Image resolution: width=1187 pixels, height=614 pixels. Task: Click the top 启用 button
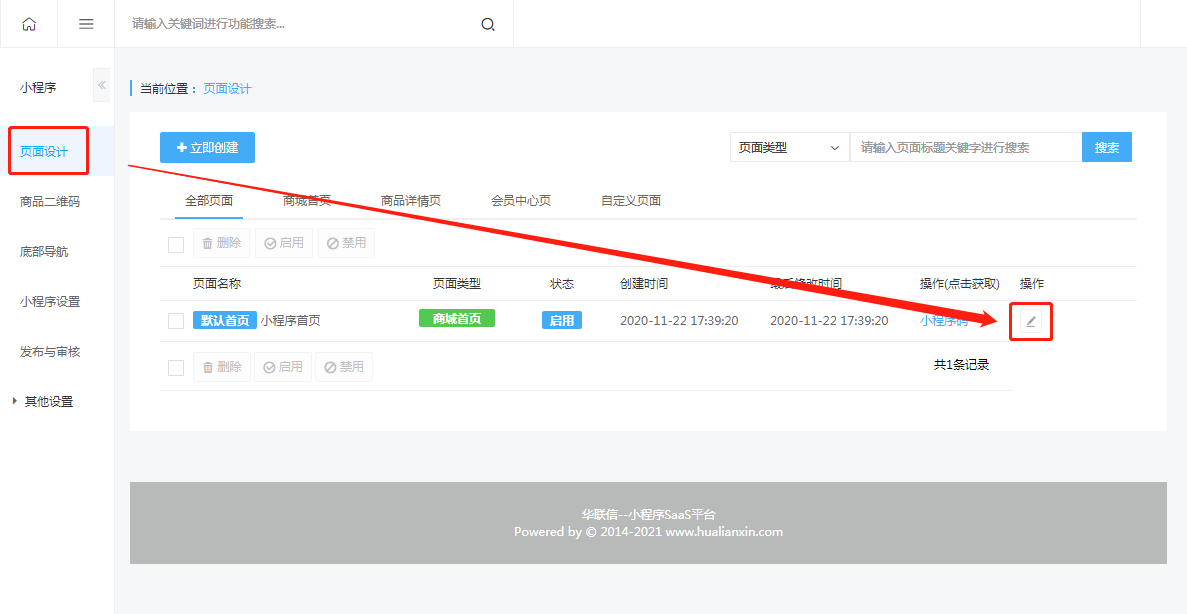(284, 243)
